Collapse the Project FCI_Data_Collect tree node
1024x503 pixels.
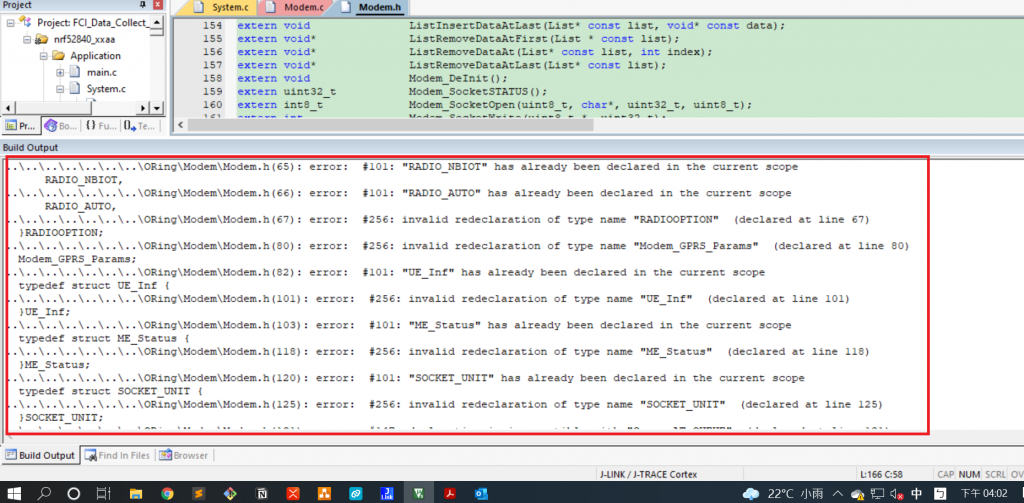point(10,22)
